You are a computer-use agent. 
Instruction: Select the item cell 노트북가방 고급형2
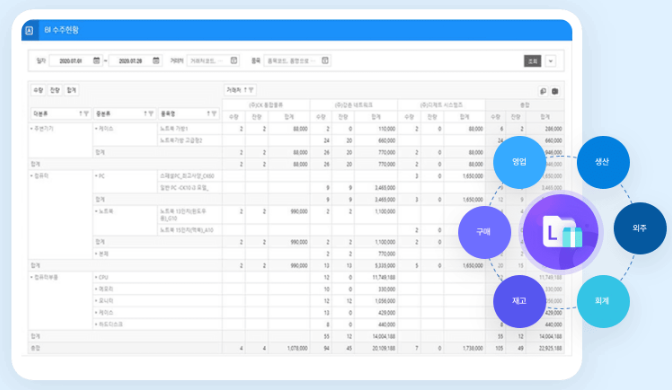(190, 141)
